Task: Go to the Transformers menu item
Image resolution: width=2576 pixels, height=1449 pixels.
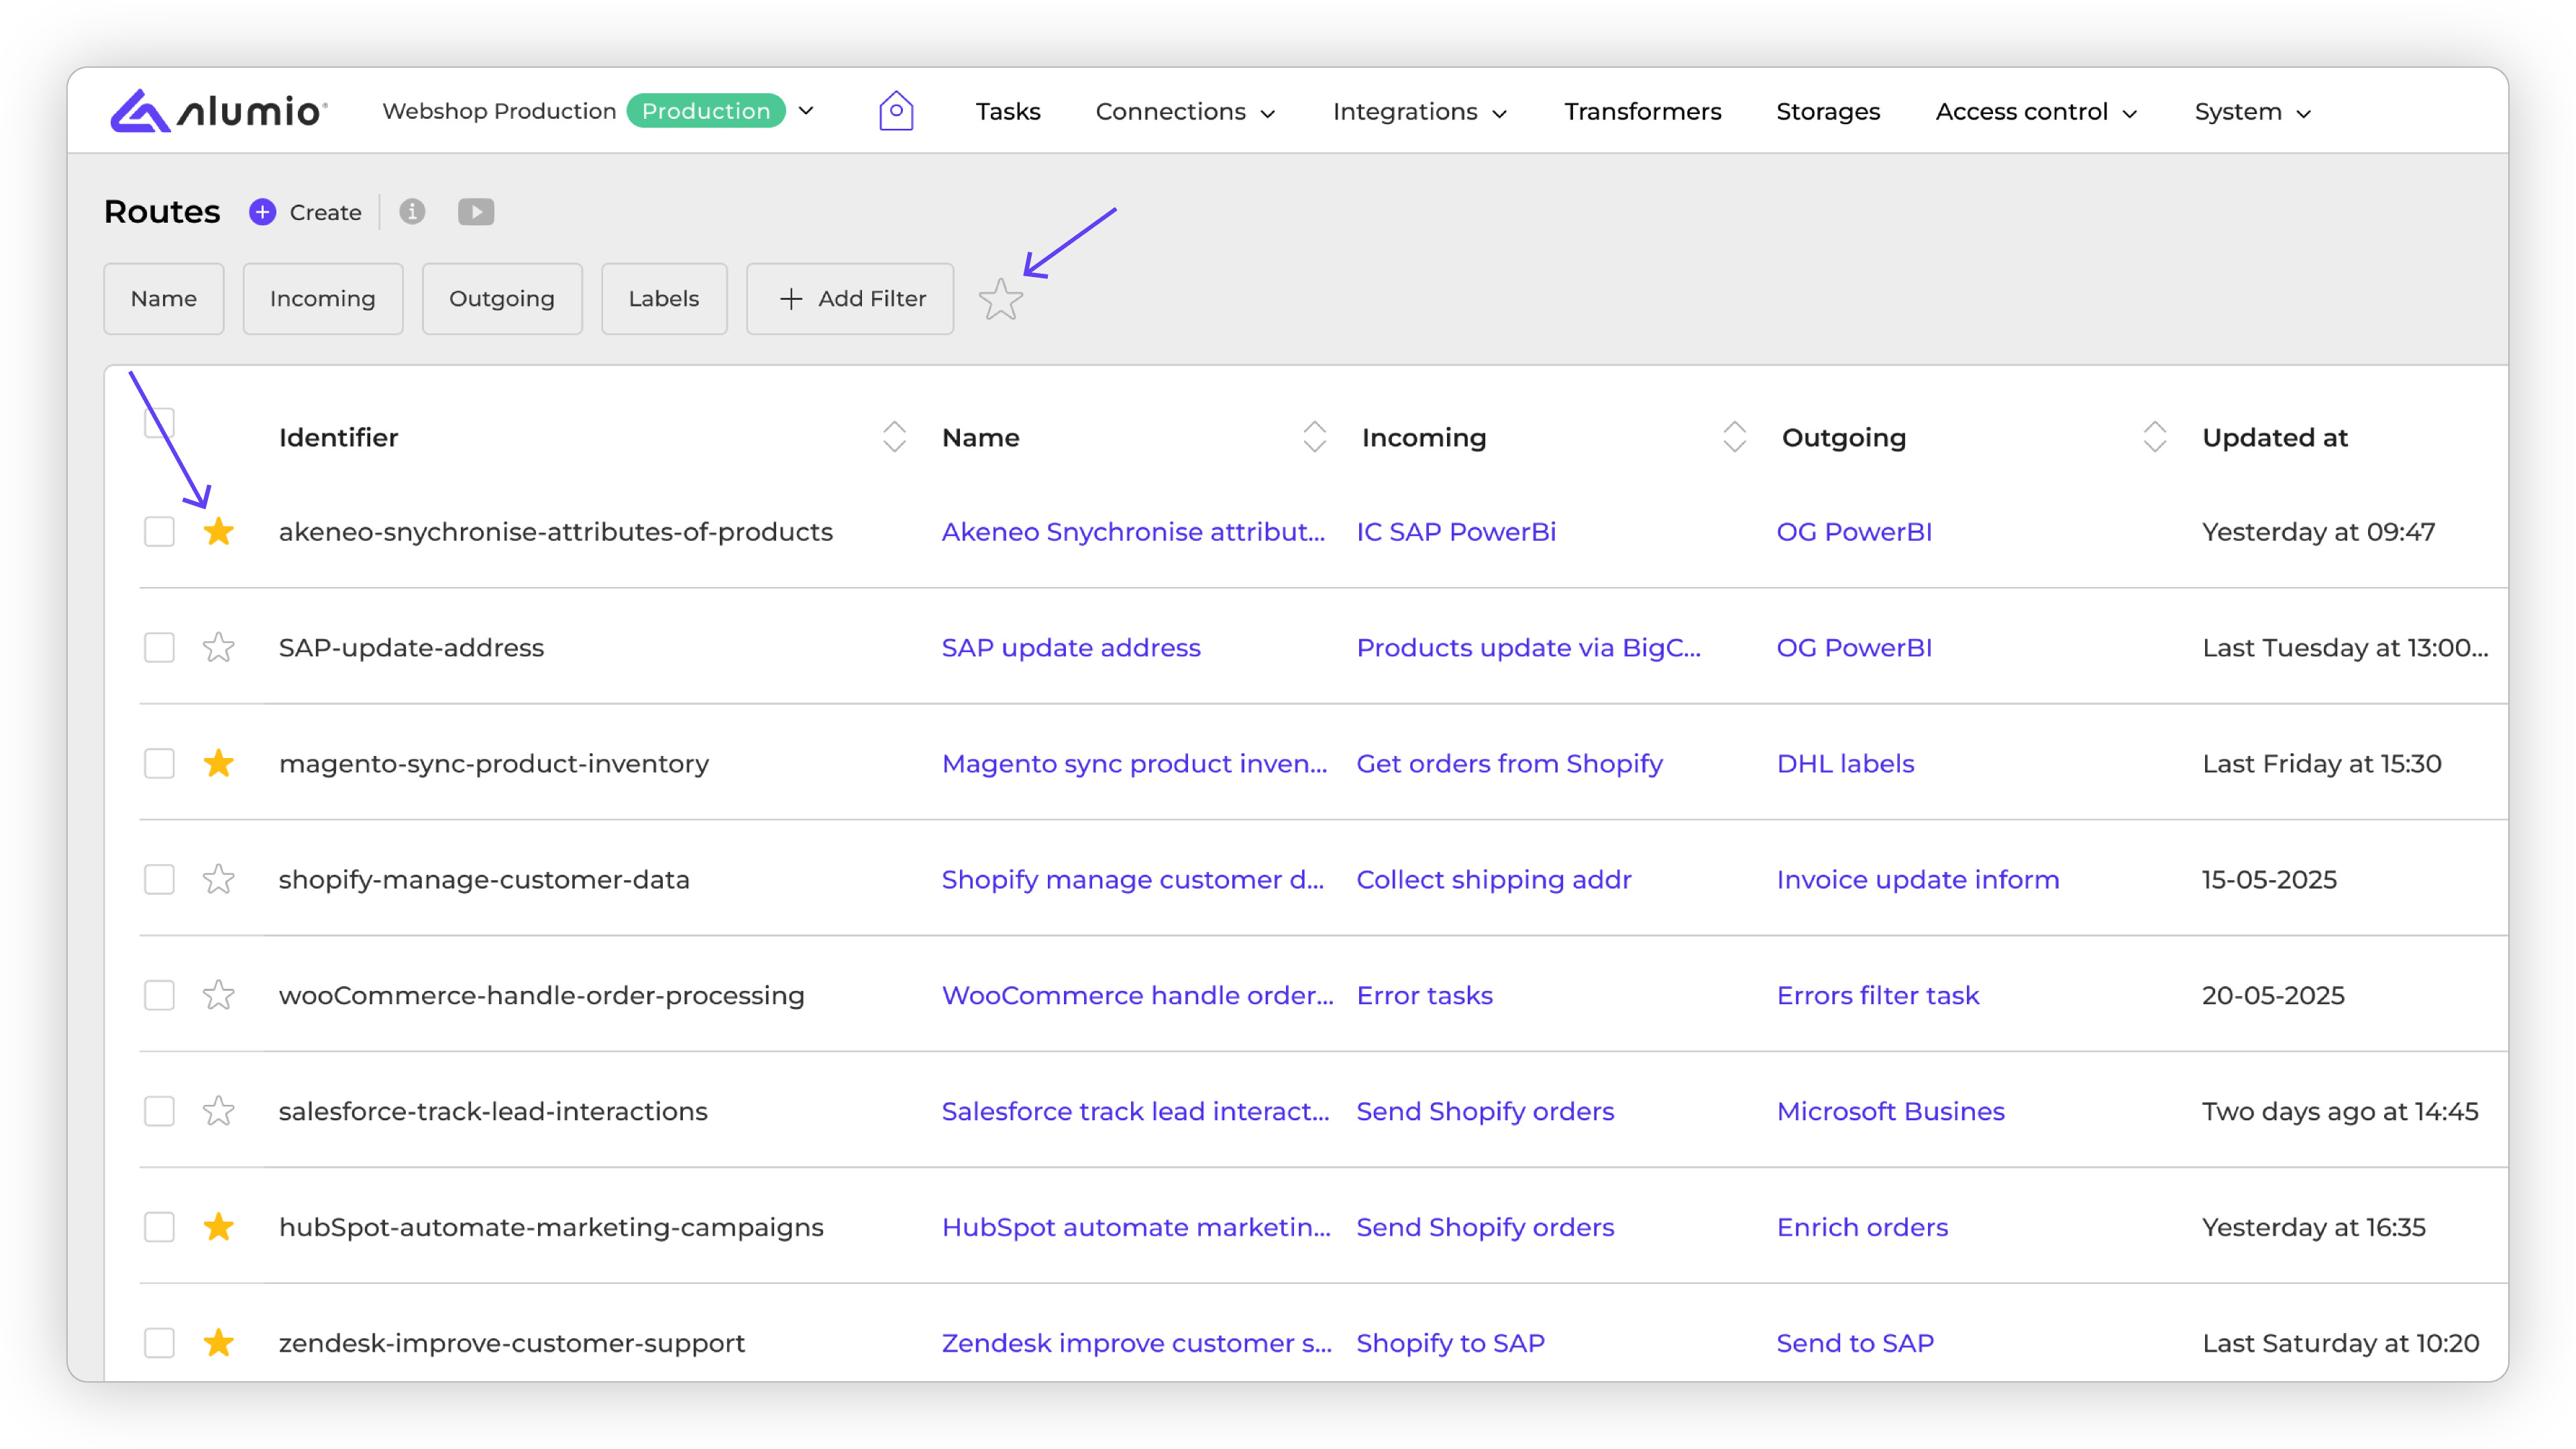Action: [1642, 112]
